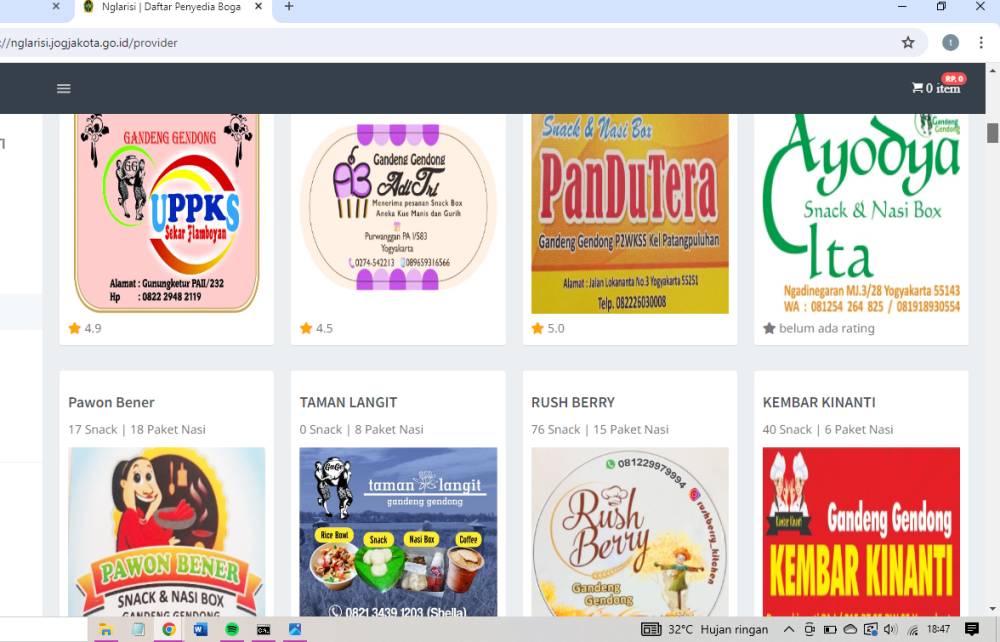The height and width of the screenshot is (642, 1000).
Task: Open Spotify from the taskbar
Action: click(x=232, y=630)
